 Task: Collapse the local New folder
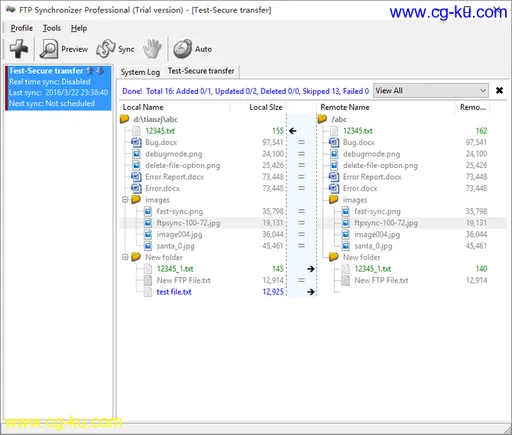click(125, 257)
